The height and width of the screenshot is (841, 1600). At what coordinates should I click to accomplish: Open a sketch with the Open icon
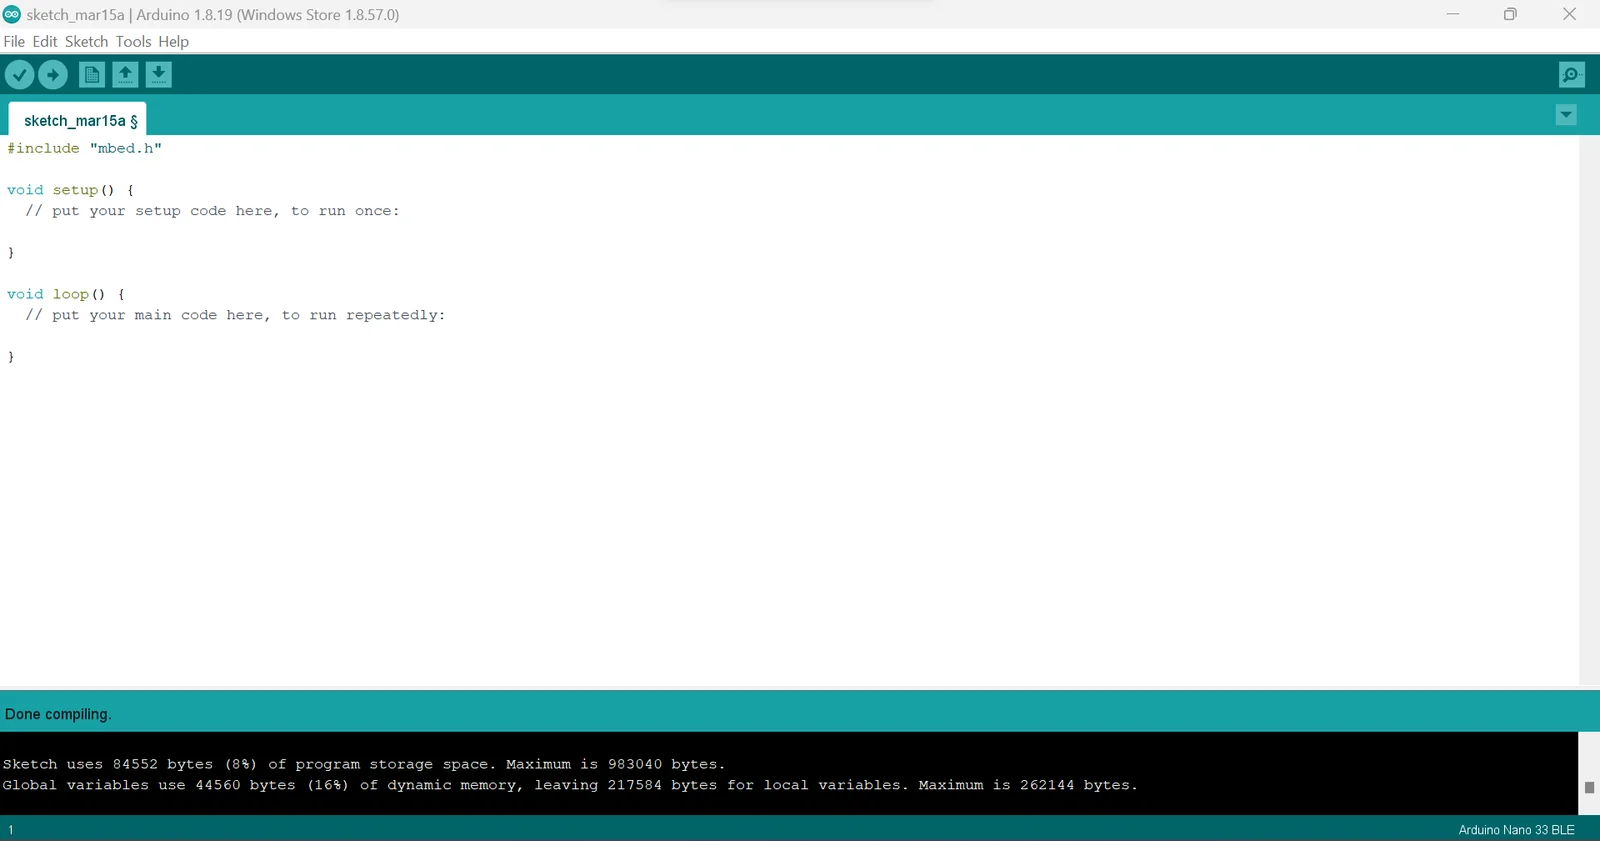(x=125, y=75)
